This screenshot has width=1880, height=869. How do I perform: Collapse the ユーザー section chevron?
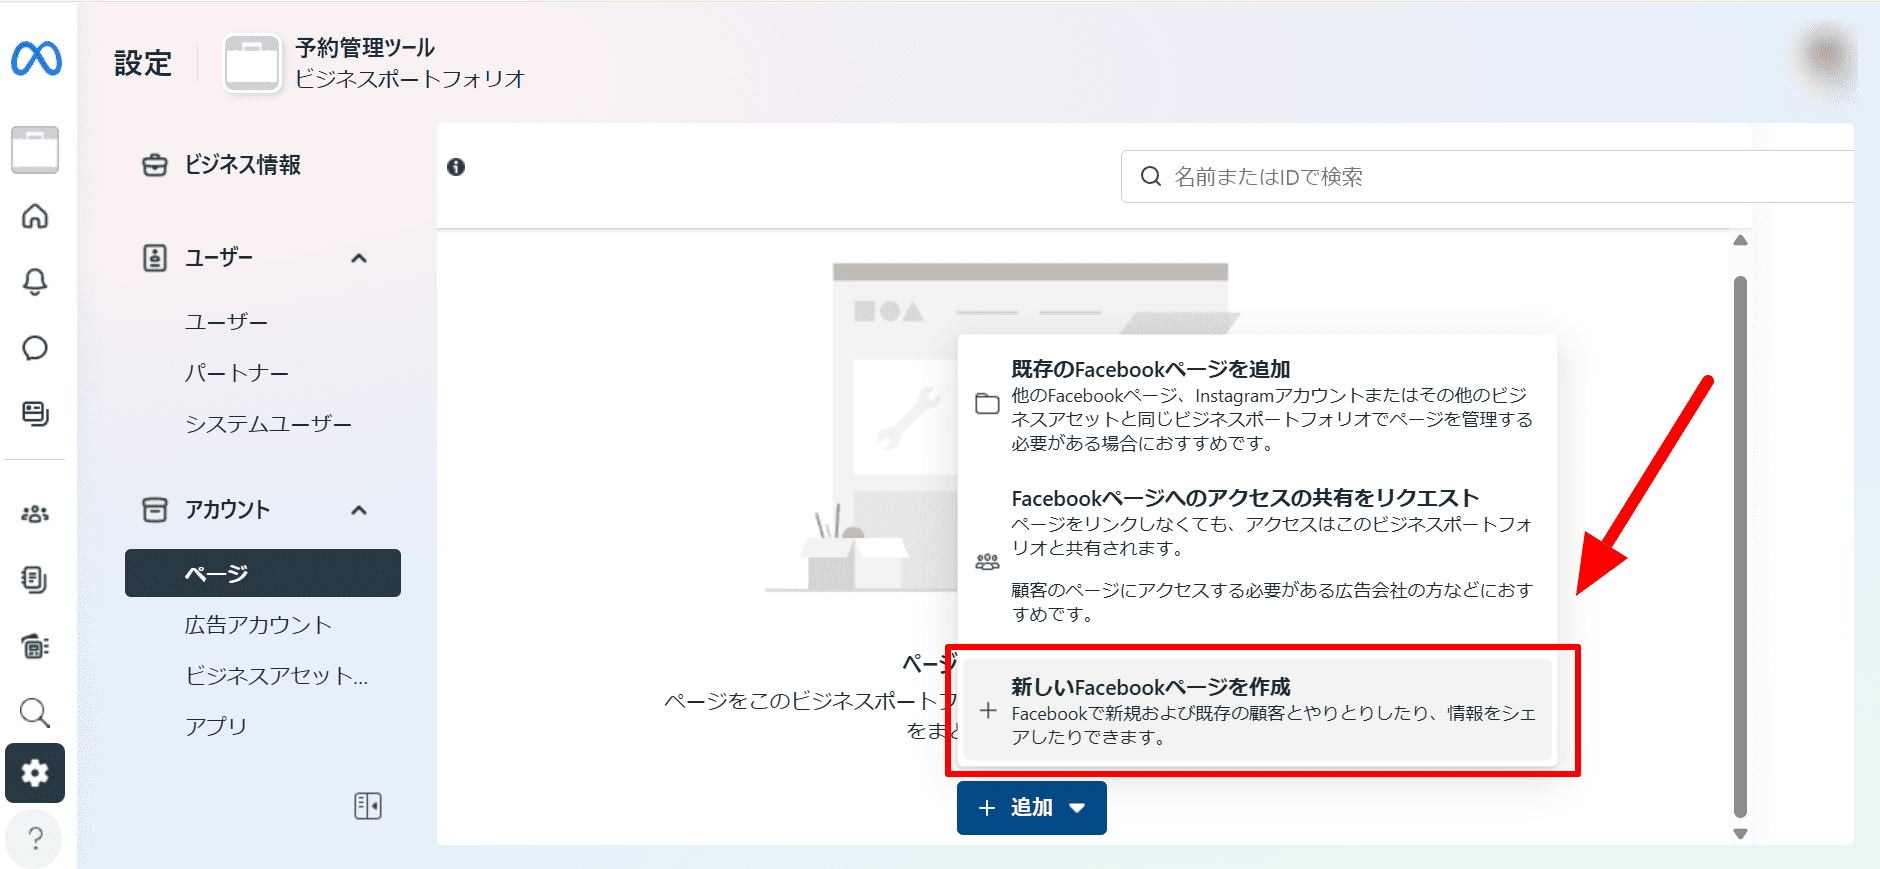tap(359, 258)
